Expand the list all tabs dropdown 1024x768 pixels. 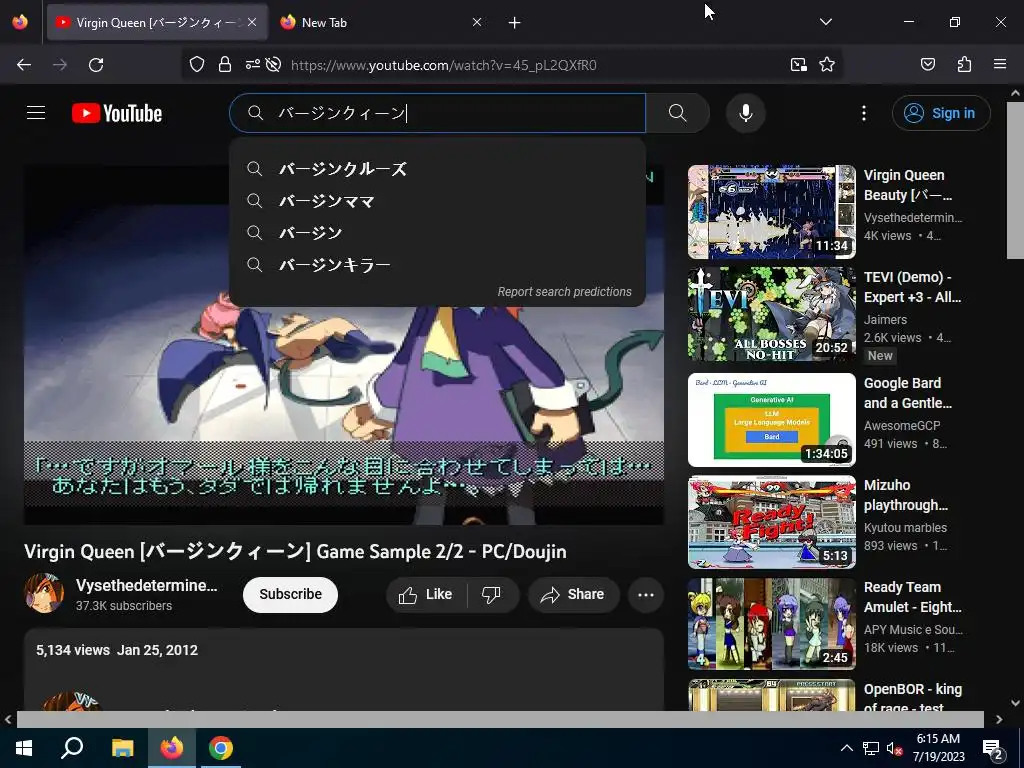pyautogui.click(x=825, y=22)
